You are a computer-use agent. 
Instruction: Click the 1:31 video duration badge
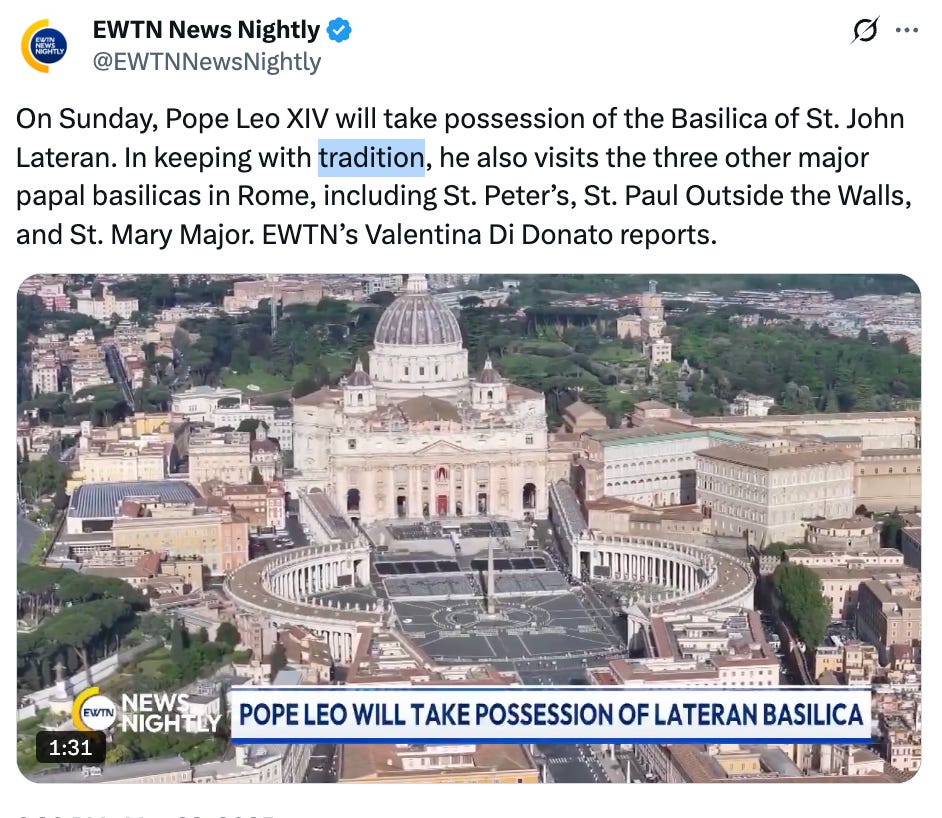point(70,748)
